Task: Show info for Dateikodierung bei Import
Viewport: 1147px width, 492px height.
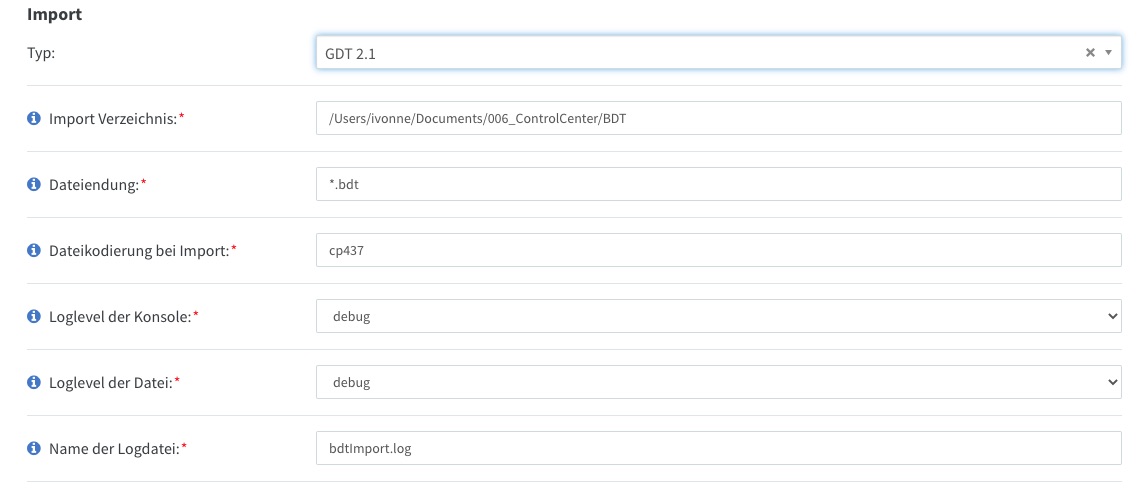Action: 33,250
